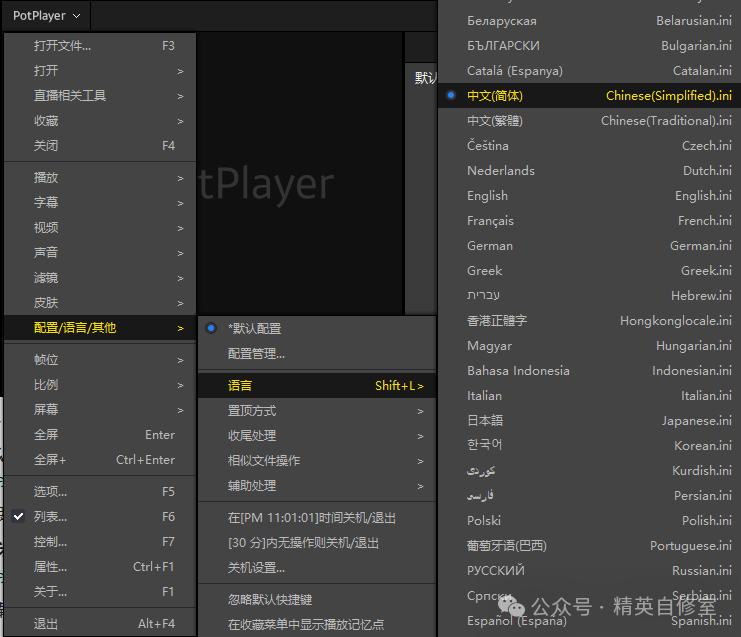Open 选项... preferences entry
Screen dimensions: 741x637
click(x=50, y=492)
